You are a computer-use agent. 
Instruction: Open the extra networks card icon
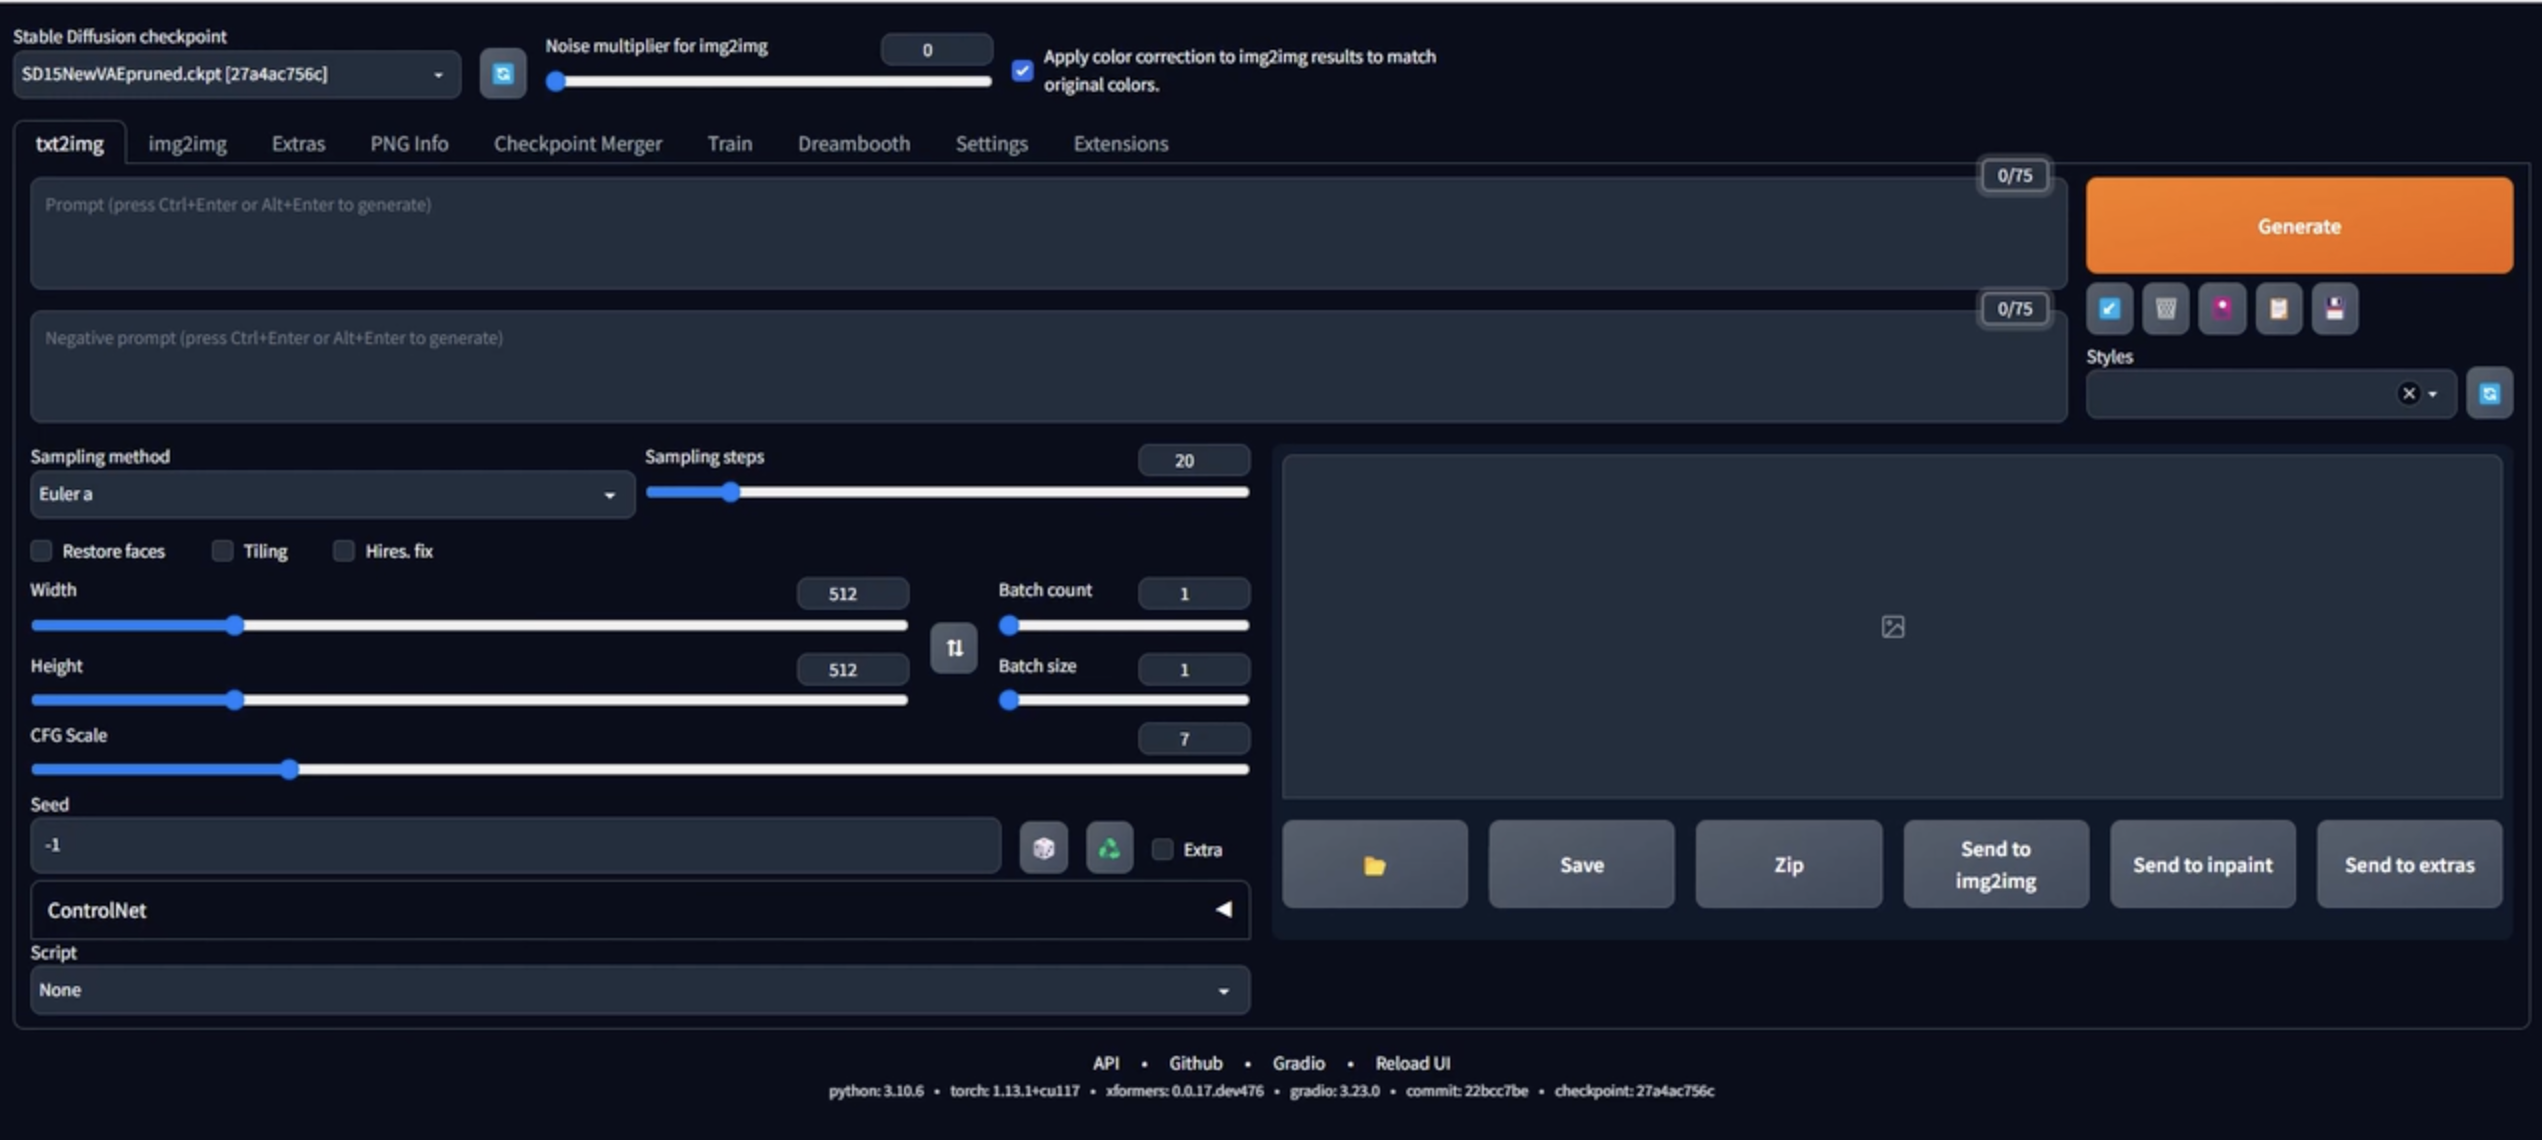click(2222, 308)
